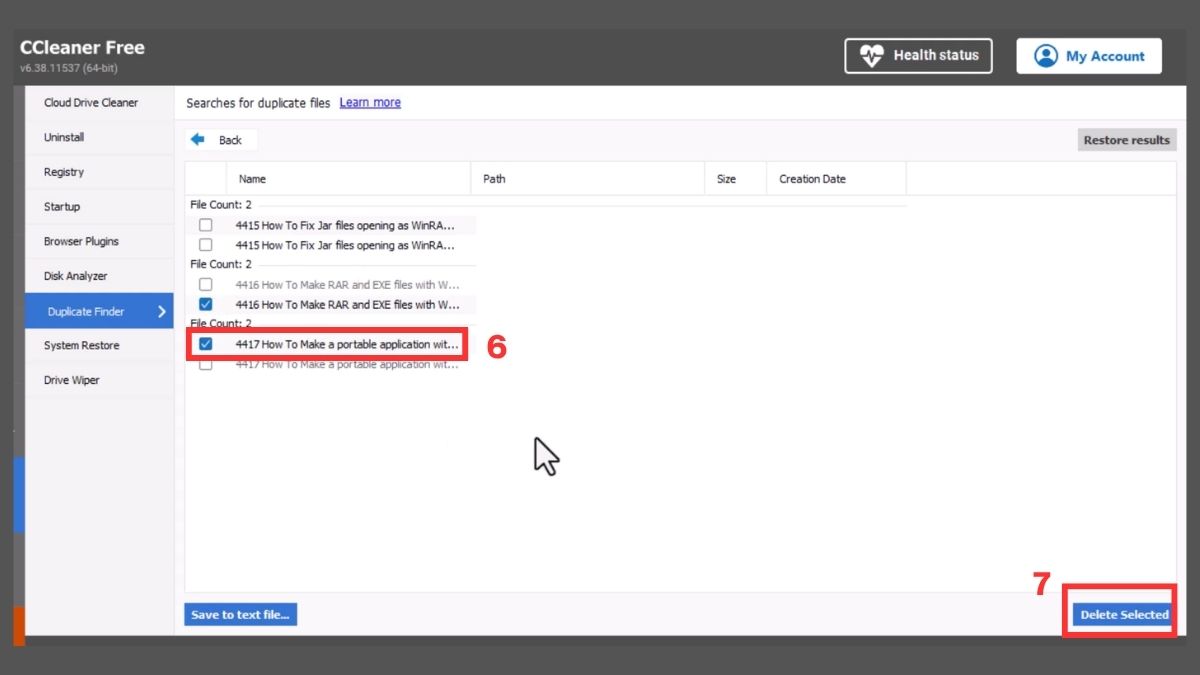The width and height of the screenshot is (1200, 675).
Task: Click the Back button
Action: coord(221,140)
